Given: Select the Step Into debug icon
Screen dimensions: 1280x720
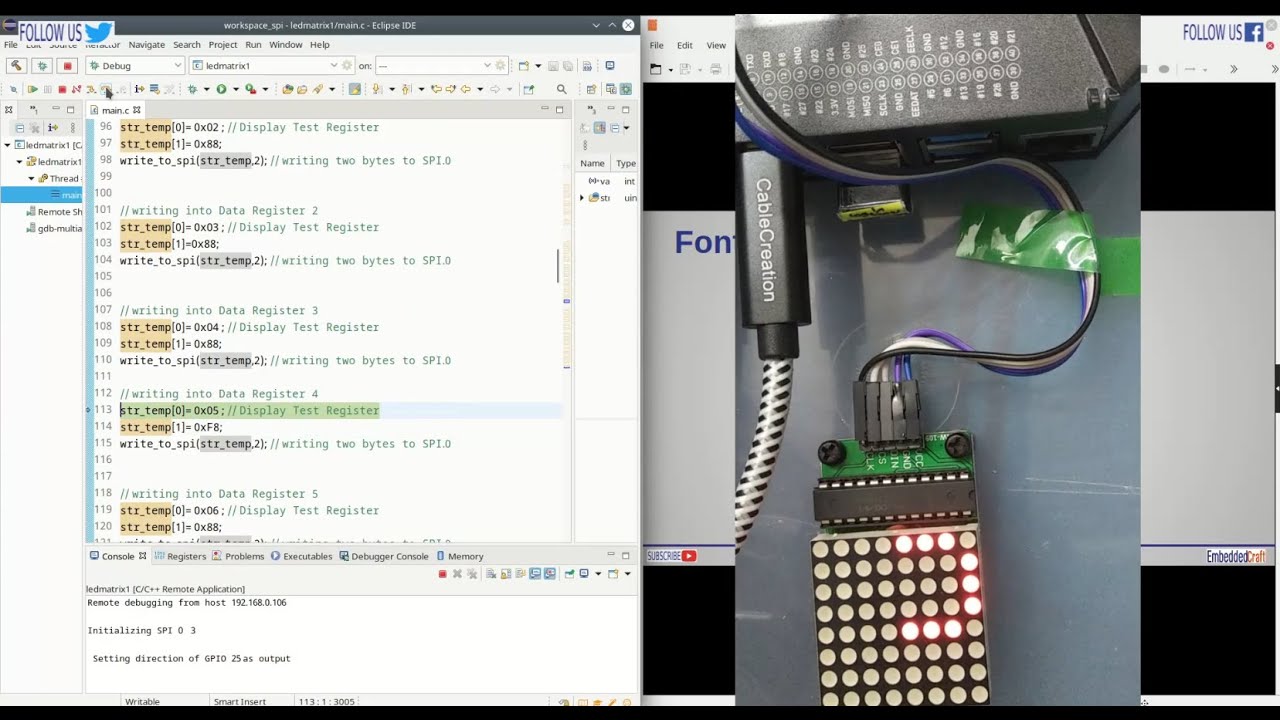Looking at the screenshot, I should pos(91,89).
